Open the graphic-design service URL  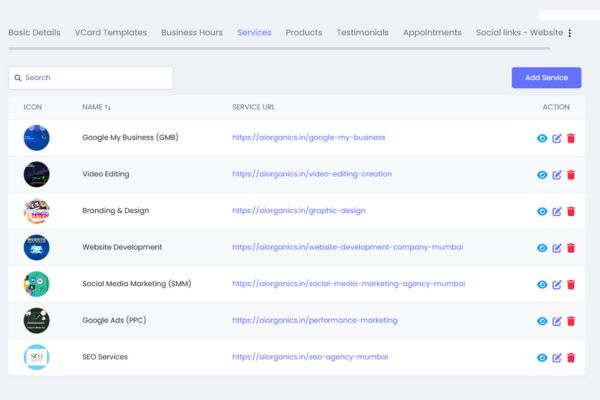pos(298,211)
